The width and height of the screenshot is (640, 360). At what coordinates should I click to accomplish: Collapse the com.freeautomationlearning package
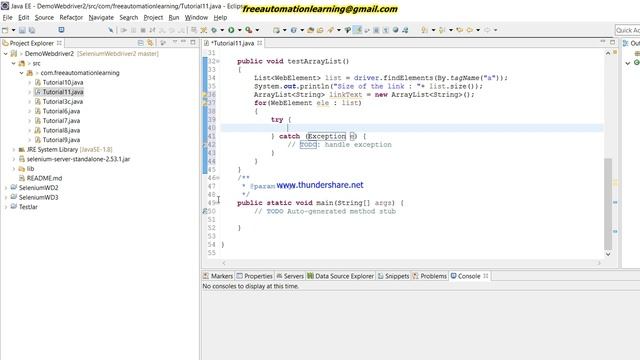coord(22,73)
